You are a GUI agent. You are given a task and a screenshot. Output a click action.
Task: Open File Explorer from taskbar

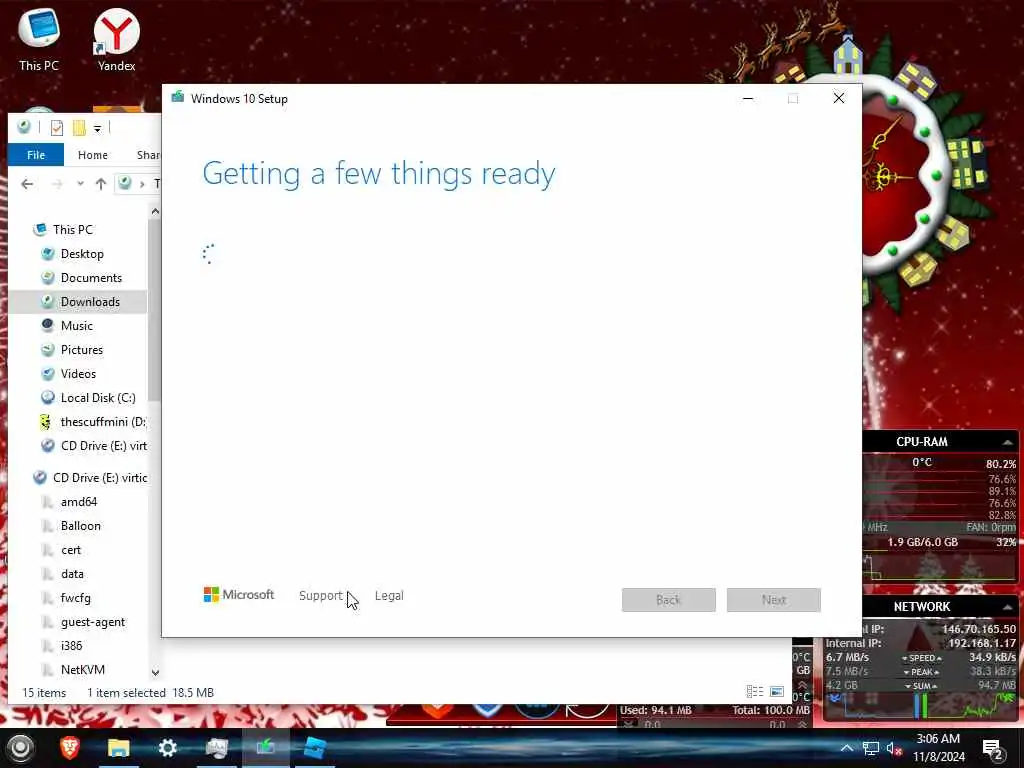coord(118,747)
